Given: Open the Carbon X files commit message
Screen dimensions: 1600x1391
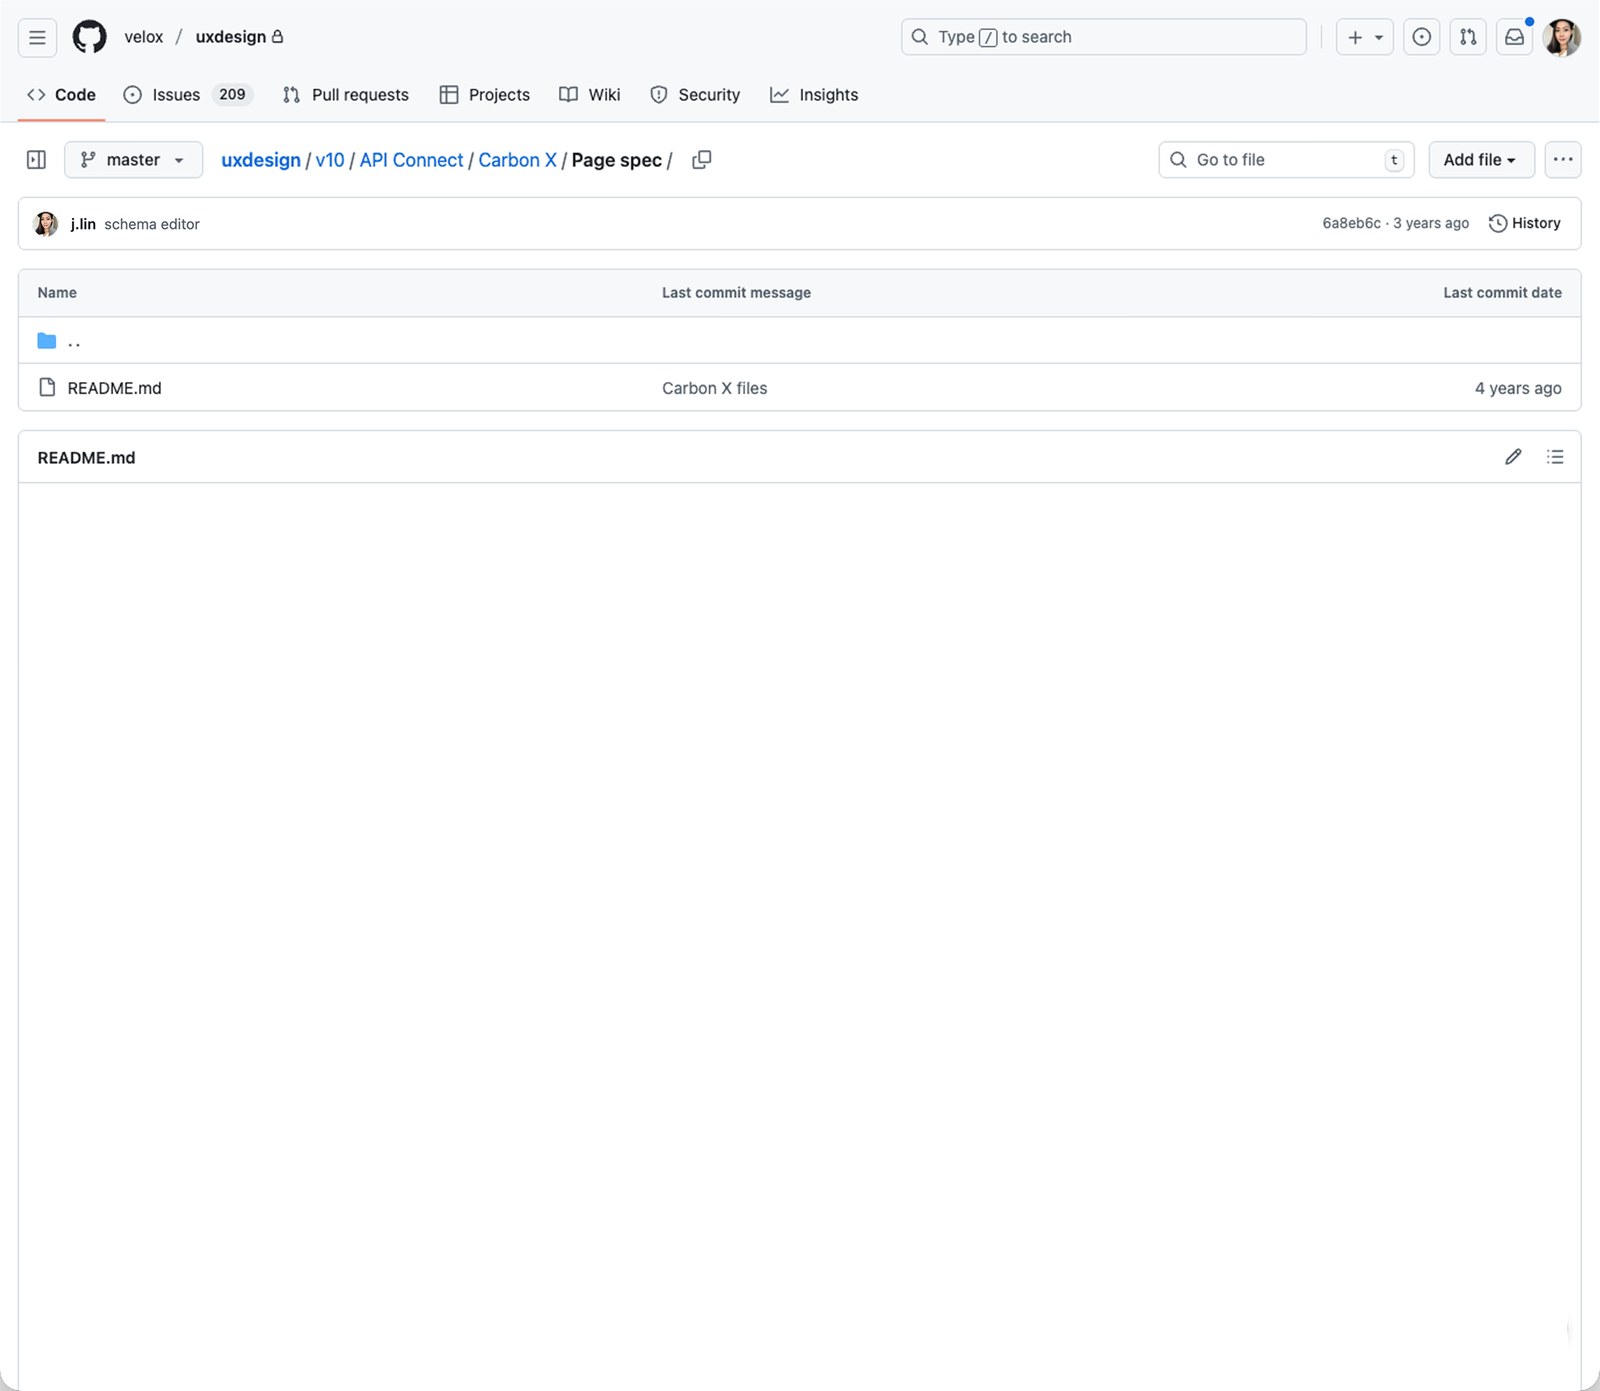Looking at the screenshot, I should pyautogui.click(x=715, y=388).
